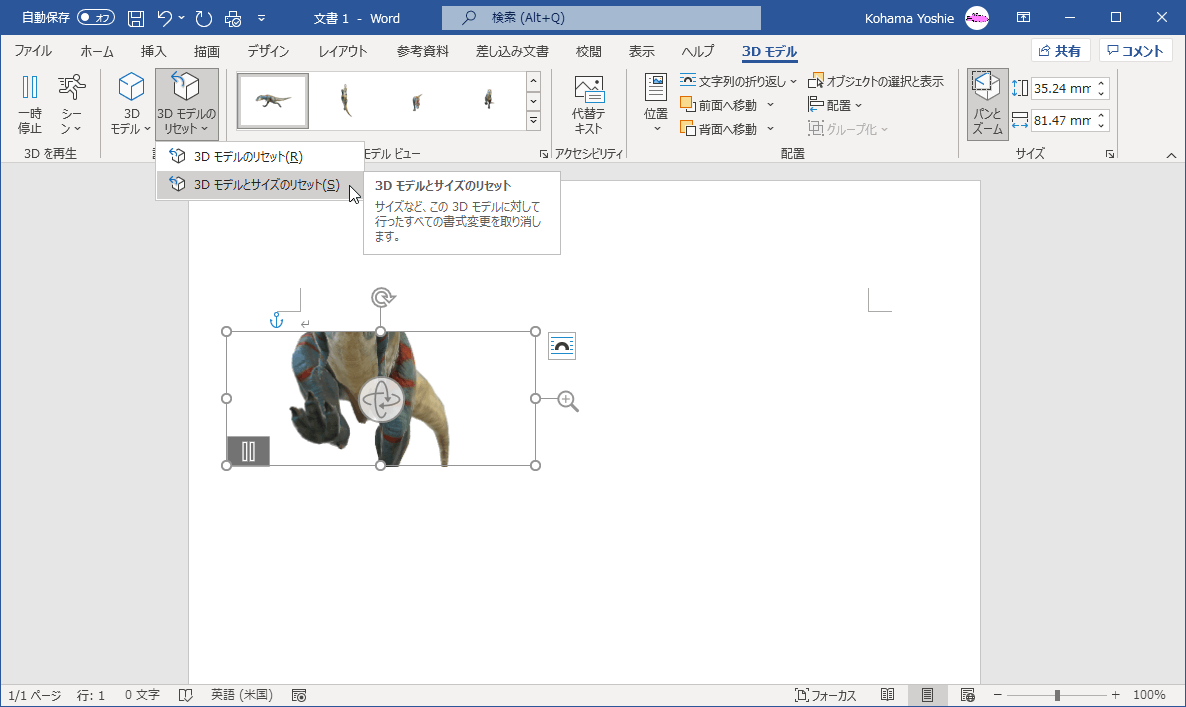Open オブジェクトの選択と表示 selection pane
The width and height of the screenshot is (1186, 707).
pos(876,81)
